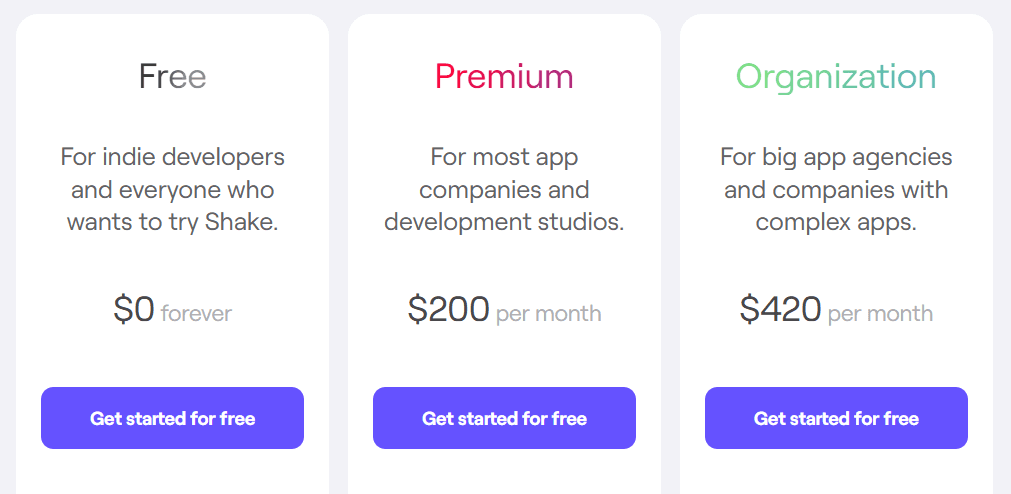Click the $0 price in the Free card
This screenshot has height=494, width=1011.
[134, 309]
